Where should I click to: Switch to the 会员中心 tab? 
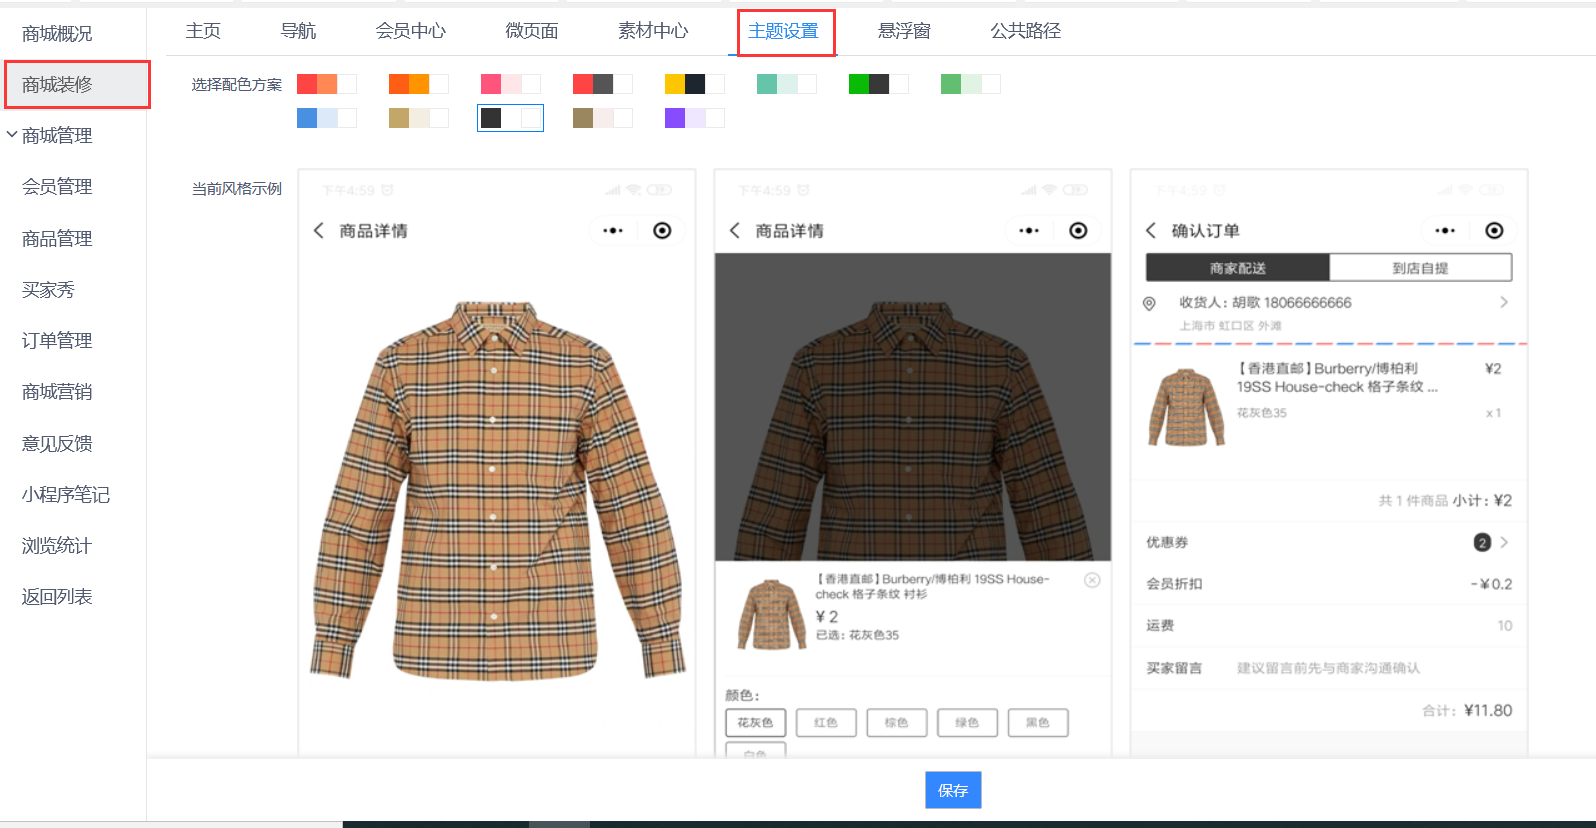click(x=411, y=31)
